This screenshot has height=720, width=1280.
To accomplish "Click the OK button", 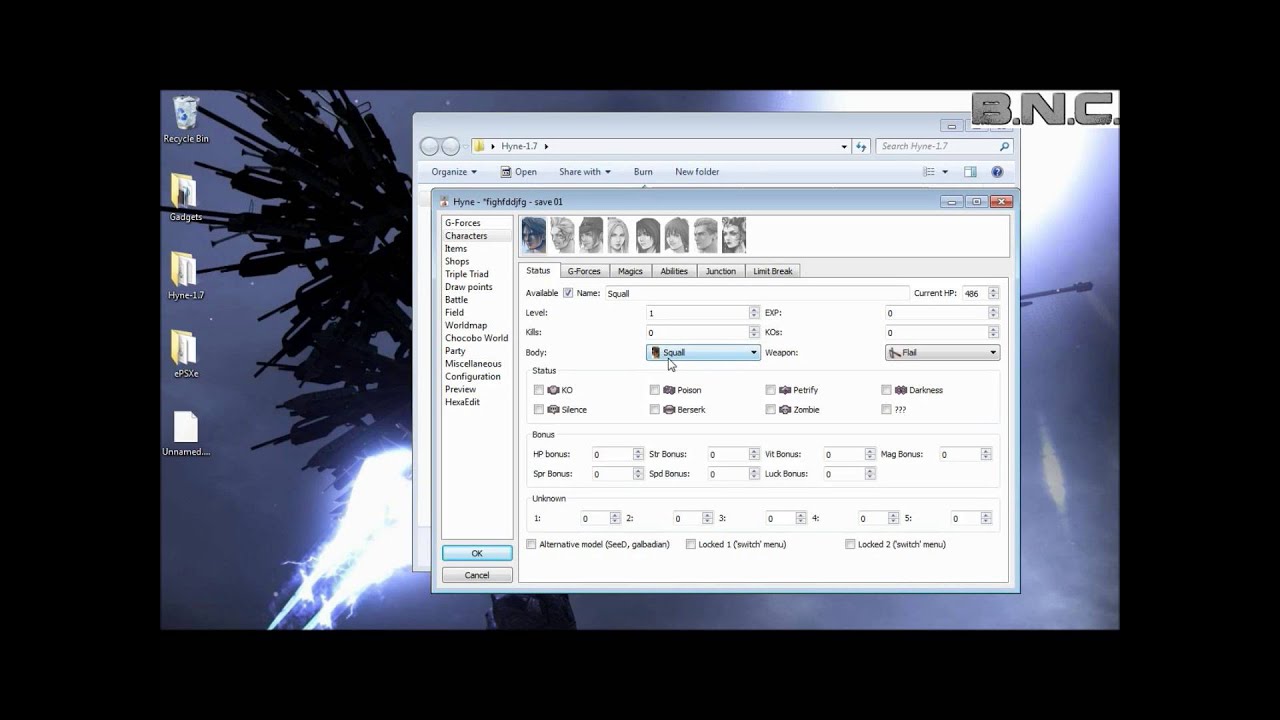I will tap(477, 553).
